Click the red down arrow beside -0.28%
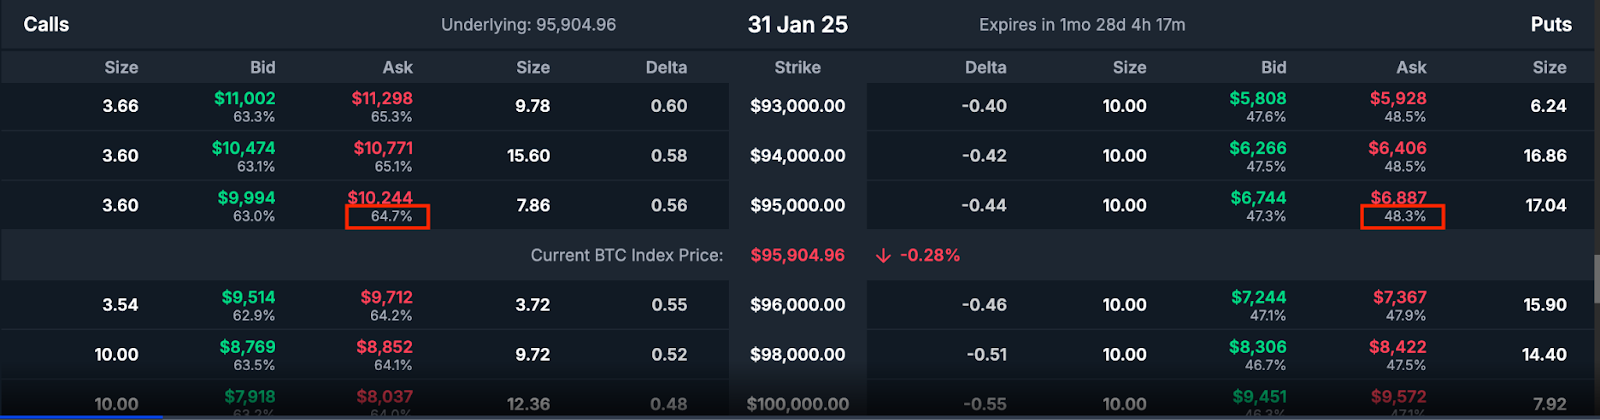Viewport: 1600px width, 420px height. [883, 256]
